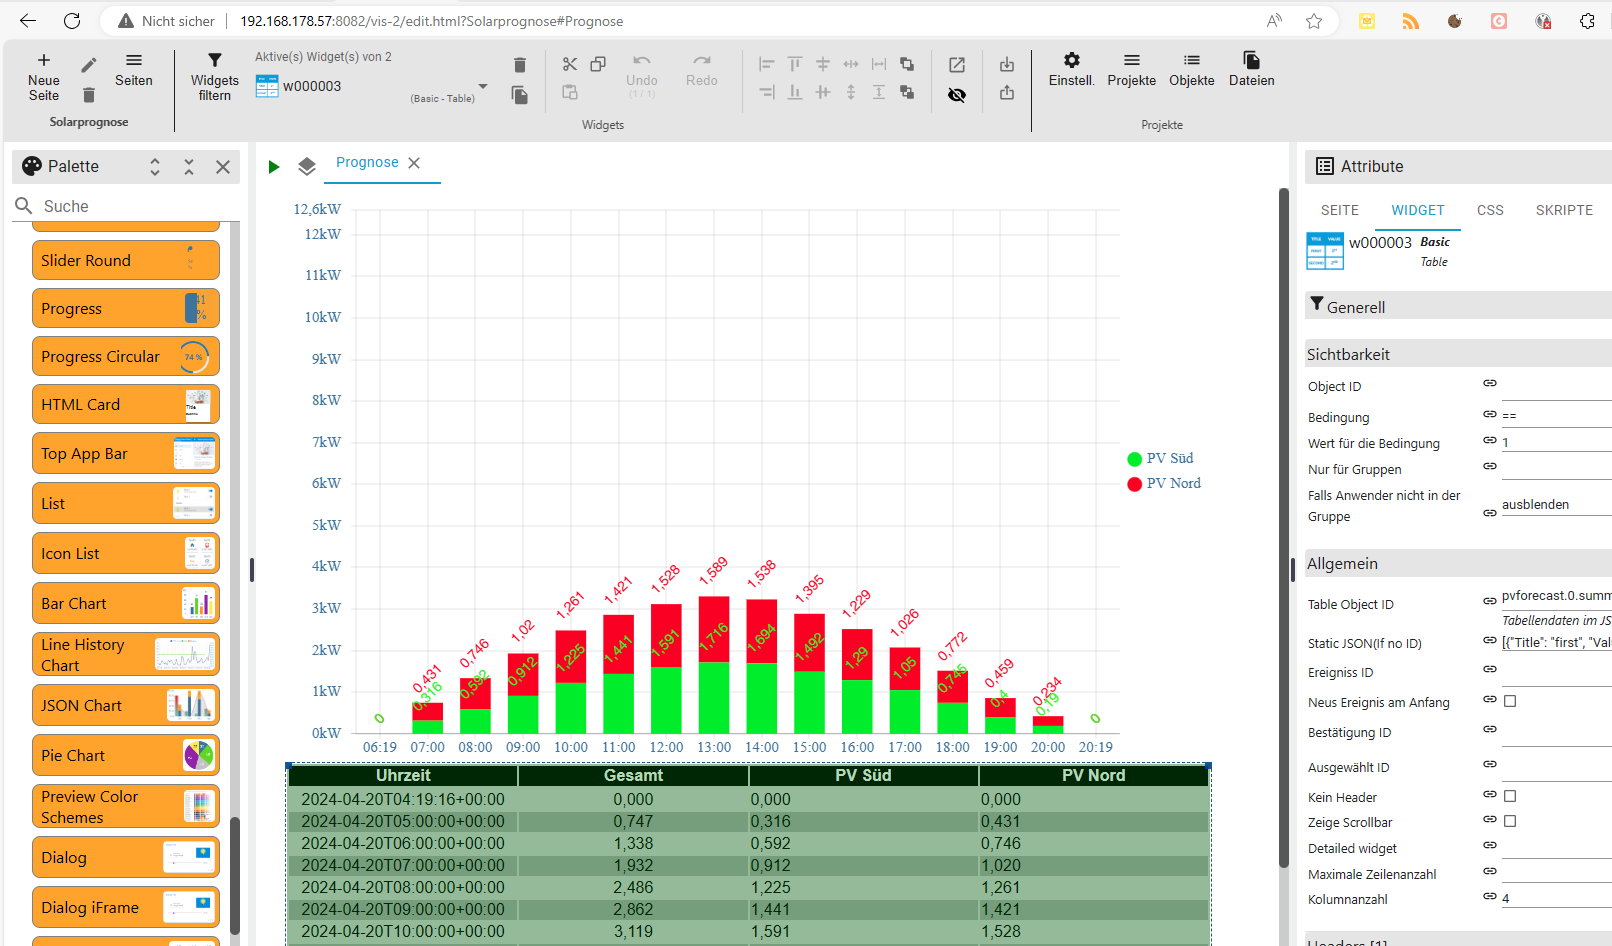The width and height of the screenshot is (1612, 946).
Task: Open the ausblenden dropdown for Falls Anwender nicht in der Gruppe
Action: [x=1556, y=505]
